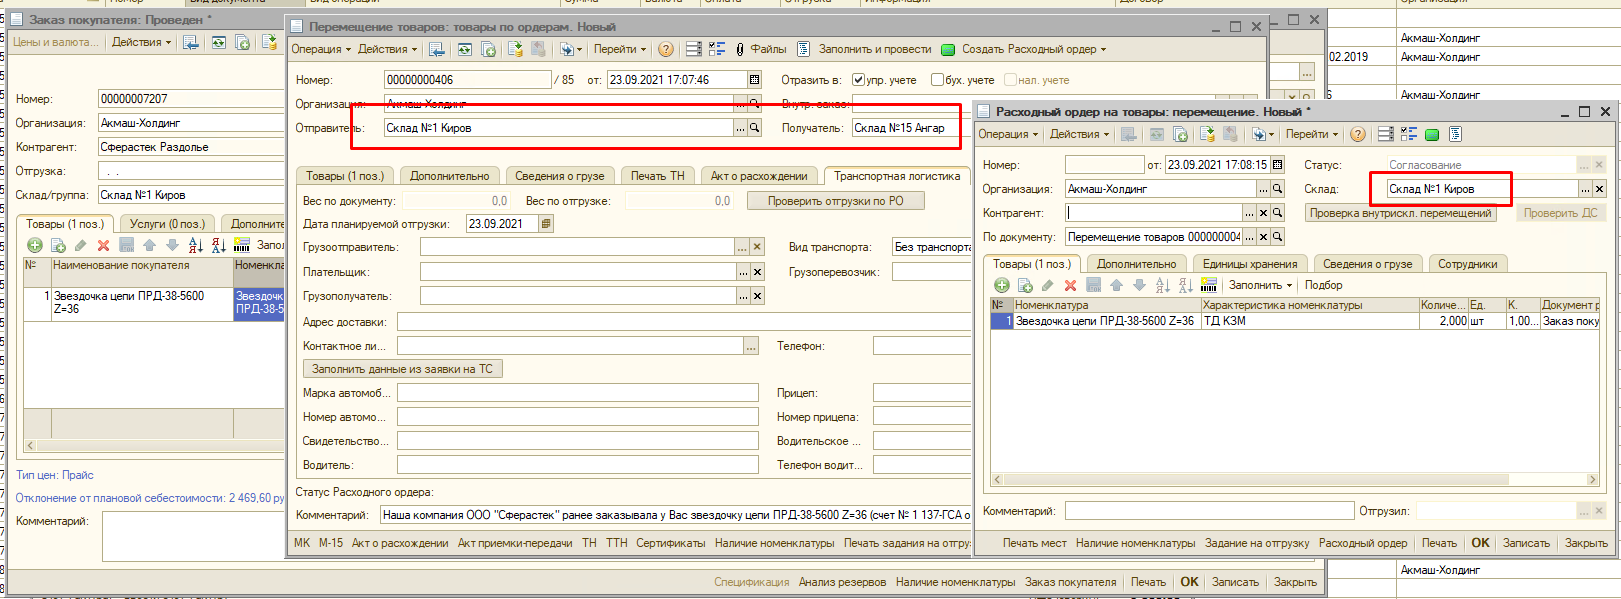The image size is (1621, 599).
Task: Click add row green plus in Заказ покупателя Товары
Action: (35, 245)
